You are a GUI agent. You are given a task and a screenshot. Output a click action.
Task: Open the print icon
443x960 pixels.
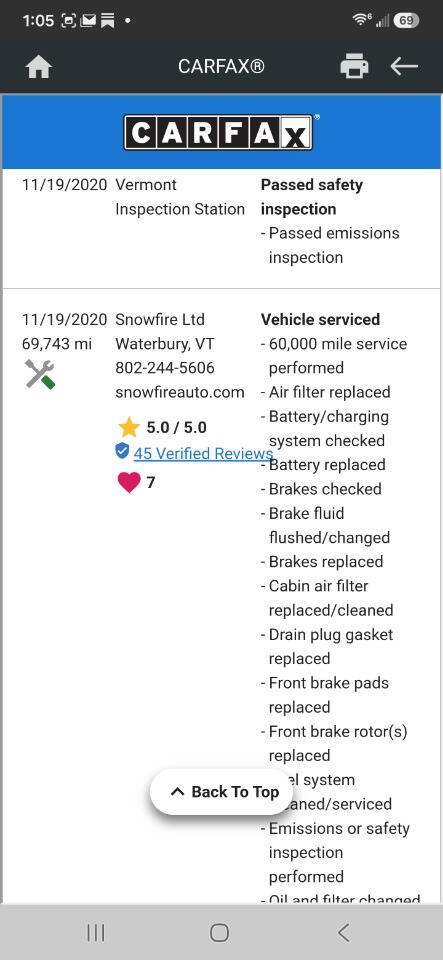354,66
